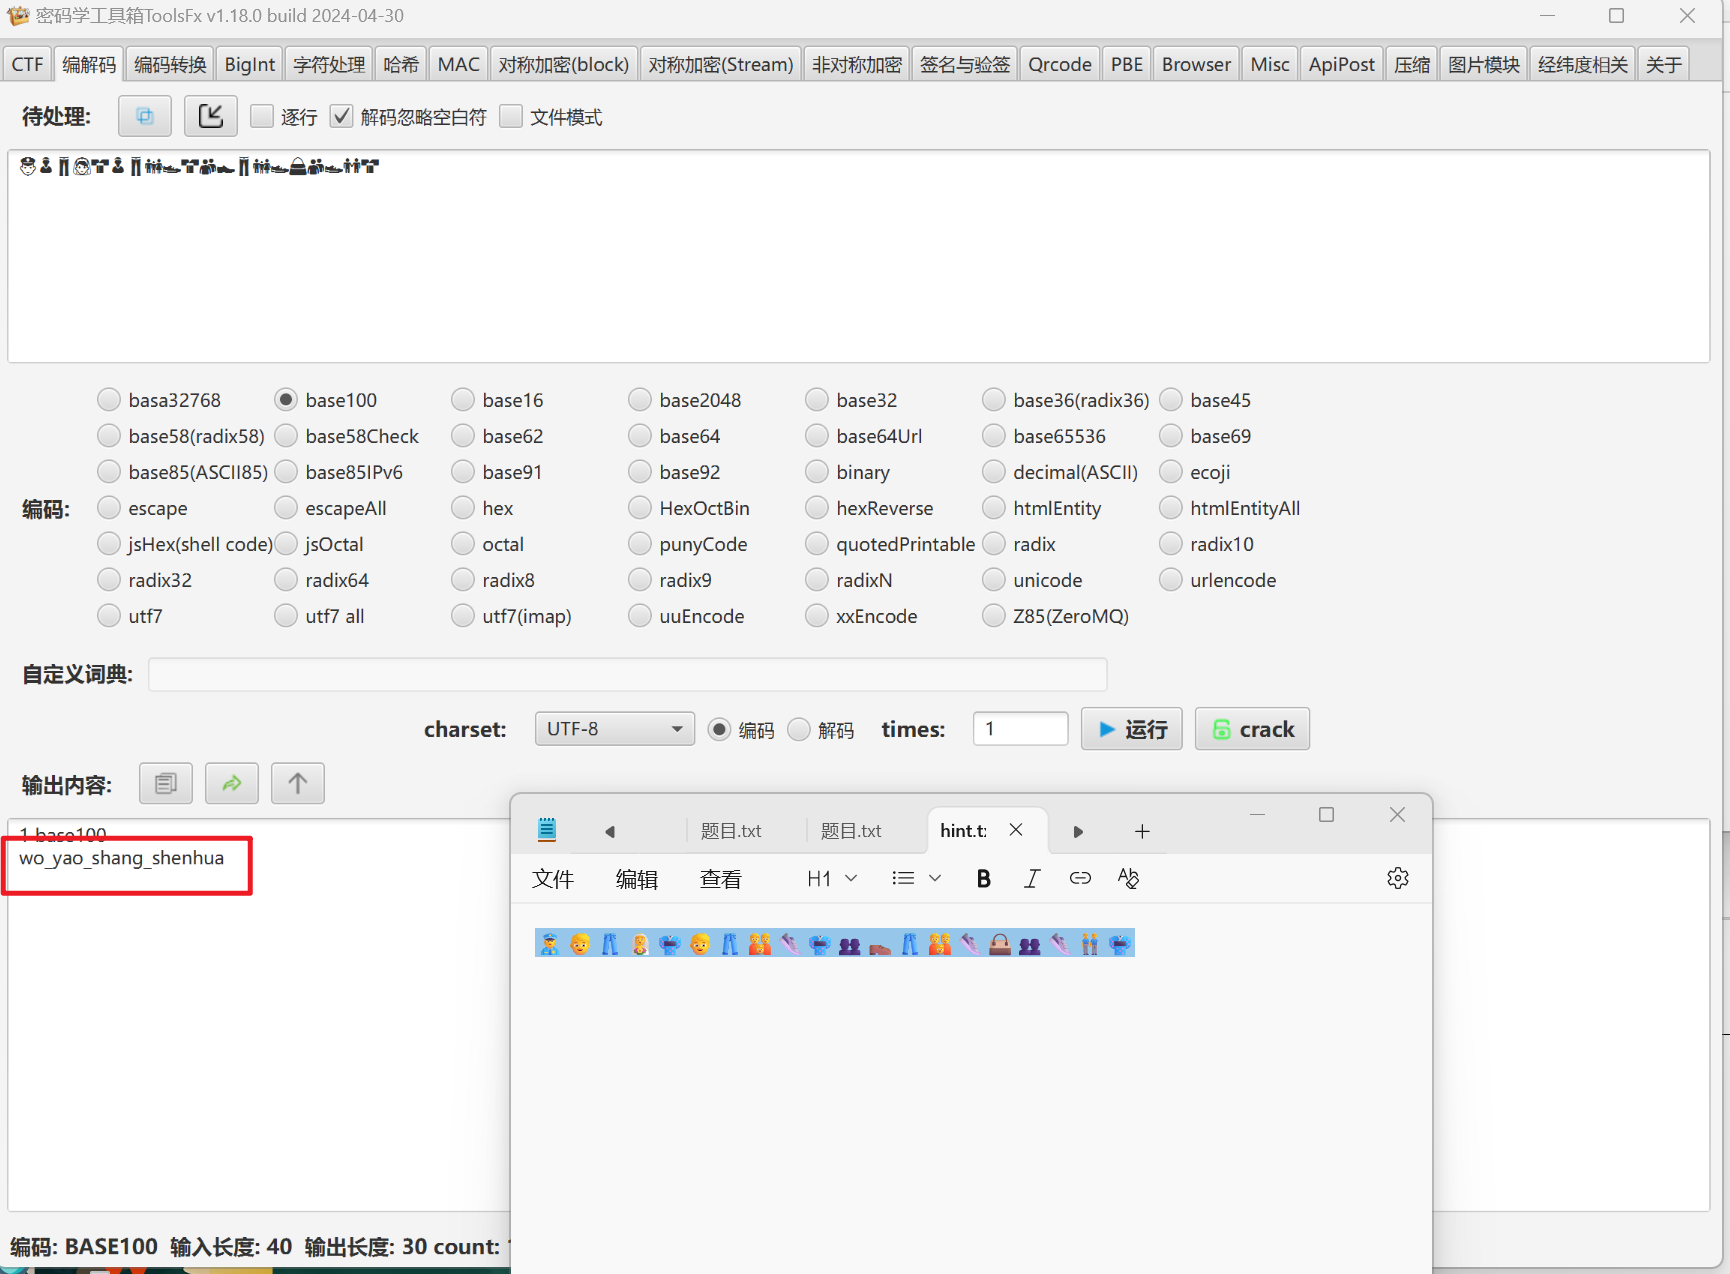The image size is (1730, 1274).
Task: Click the 自定义词典 input field
Action: pyautogui.click(x=627, y=674)
